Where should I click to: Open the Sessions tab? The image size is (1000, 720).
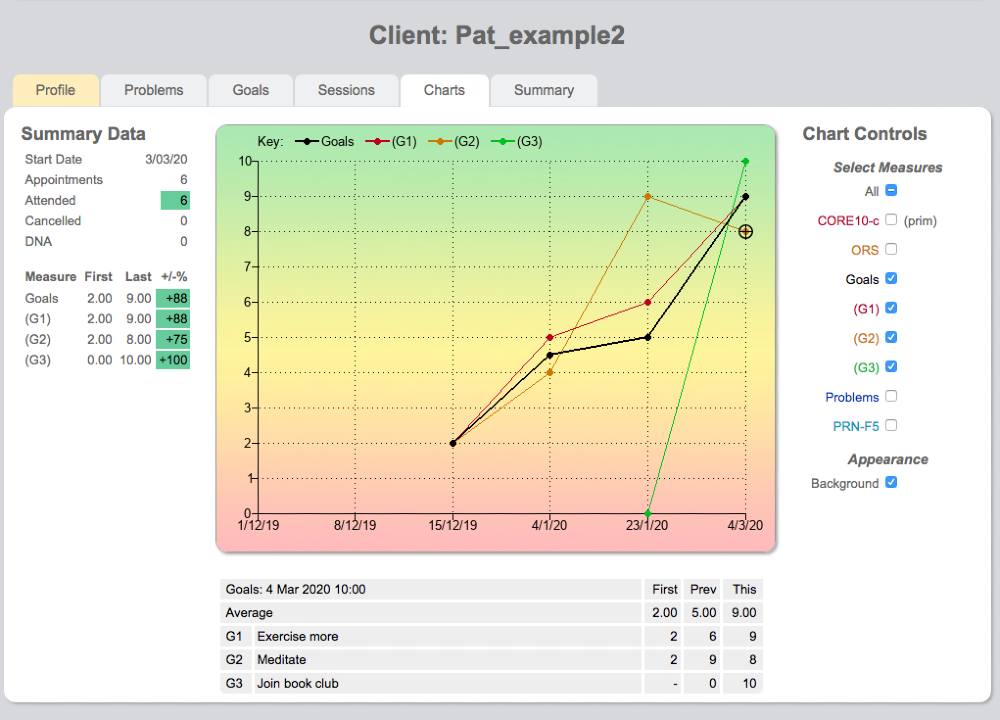346,90
